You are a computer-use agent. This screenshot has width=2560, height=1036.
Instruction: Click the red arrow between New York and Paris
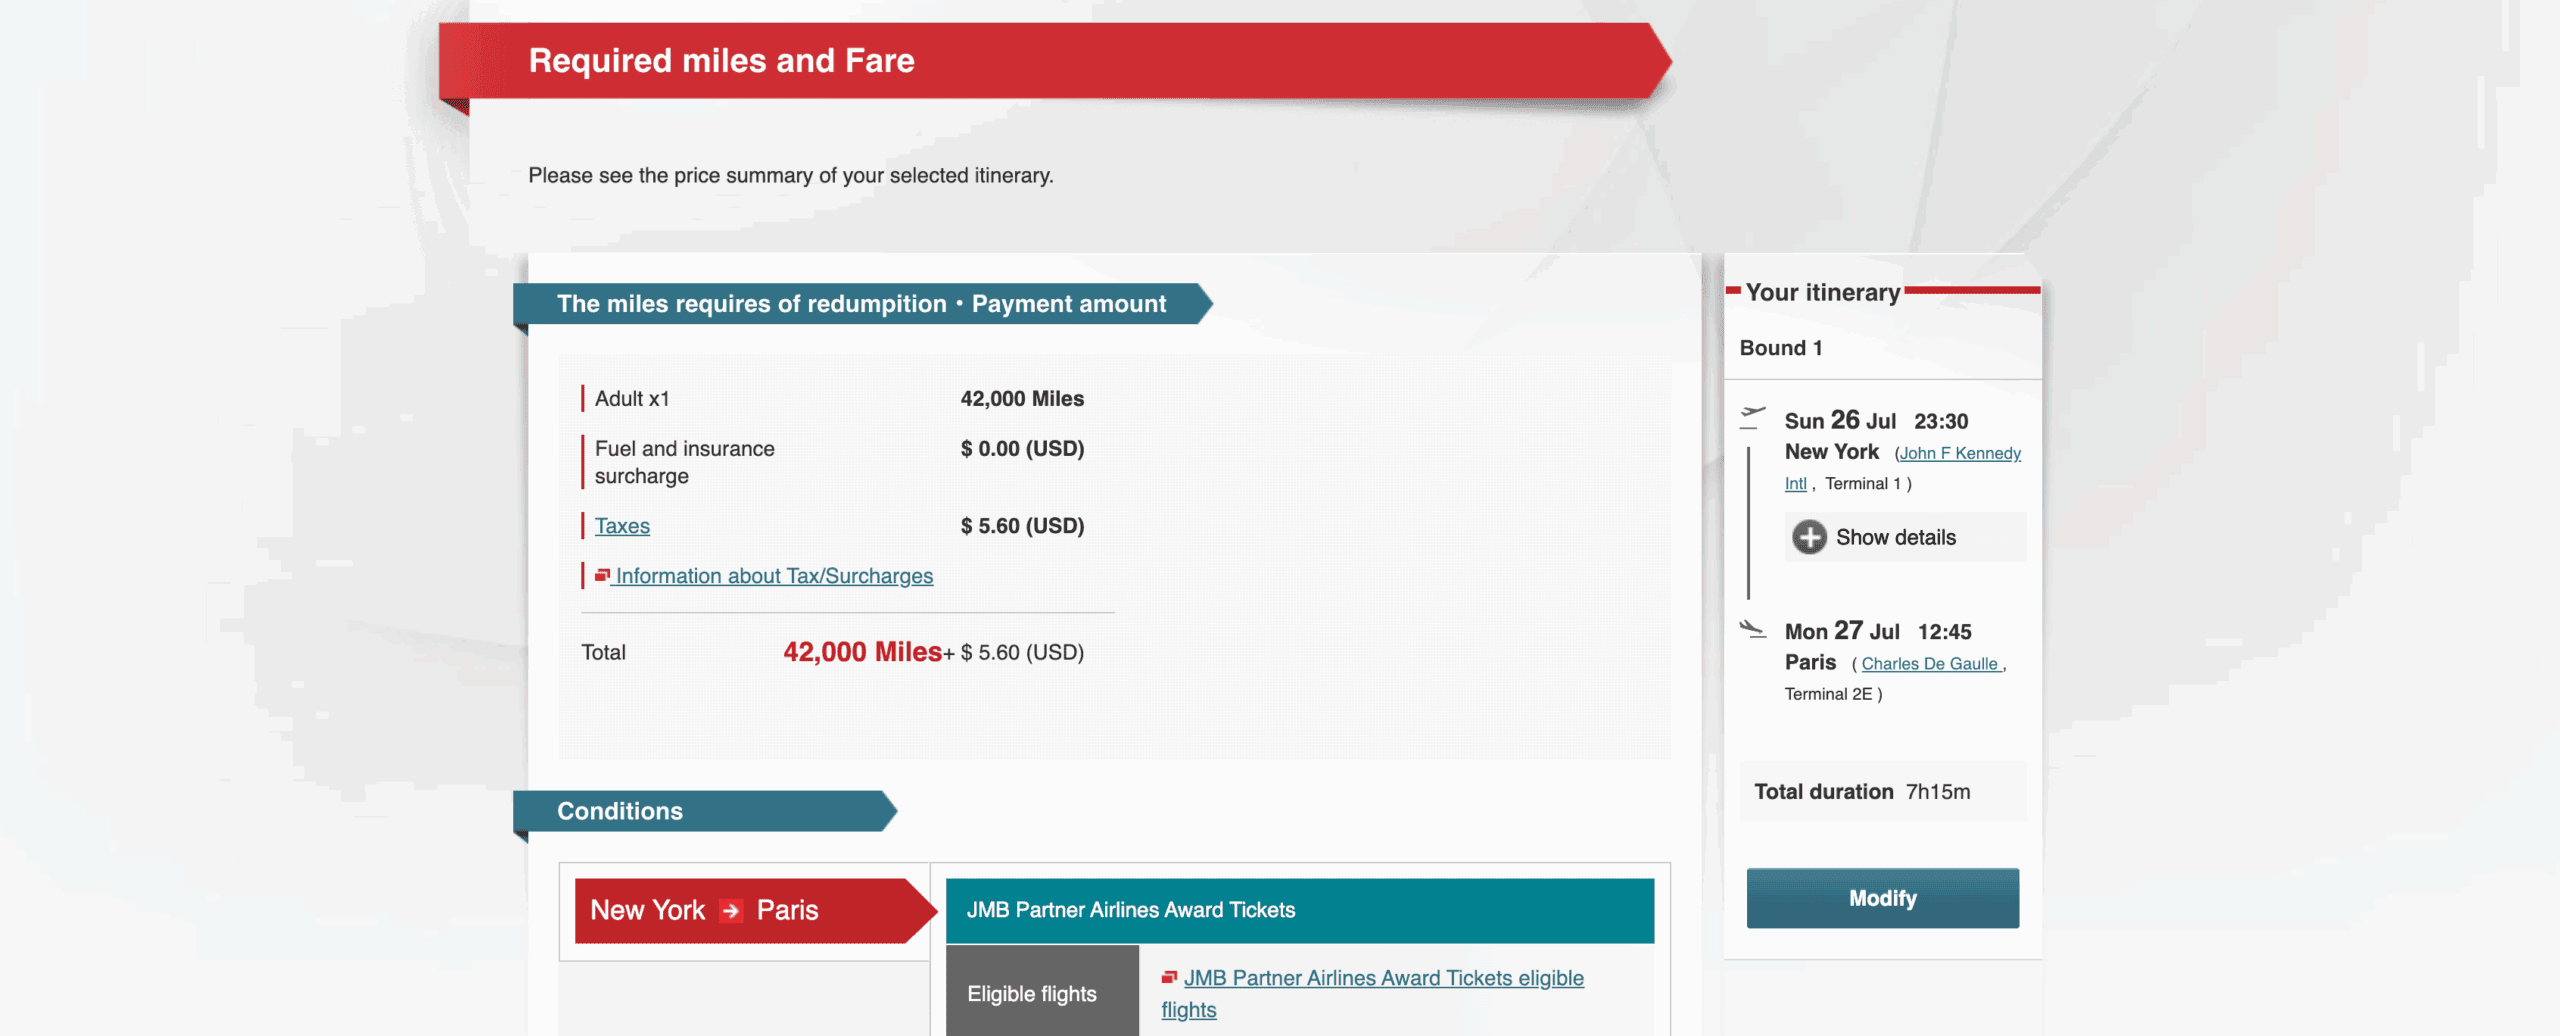(x=733, y=910)
